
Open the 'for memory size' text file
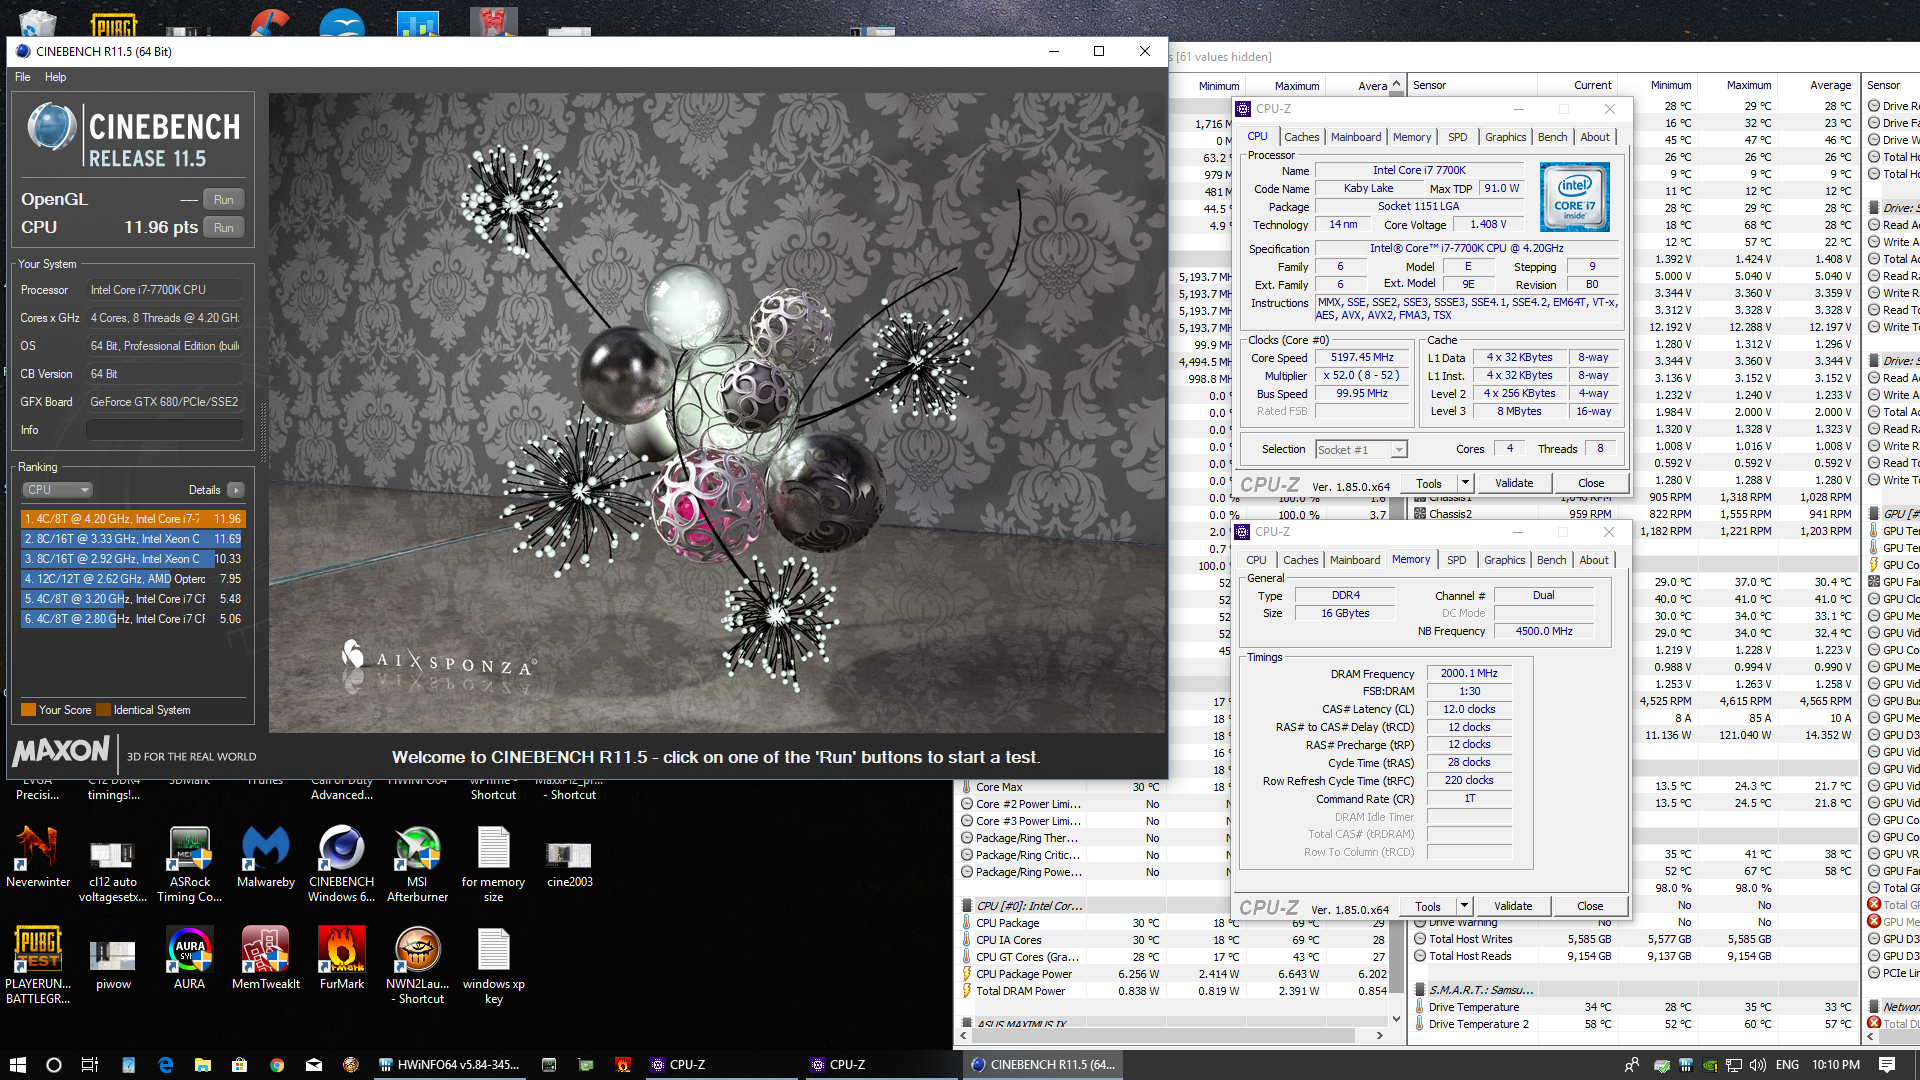point(493,864)
